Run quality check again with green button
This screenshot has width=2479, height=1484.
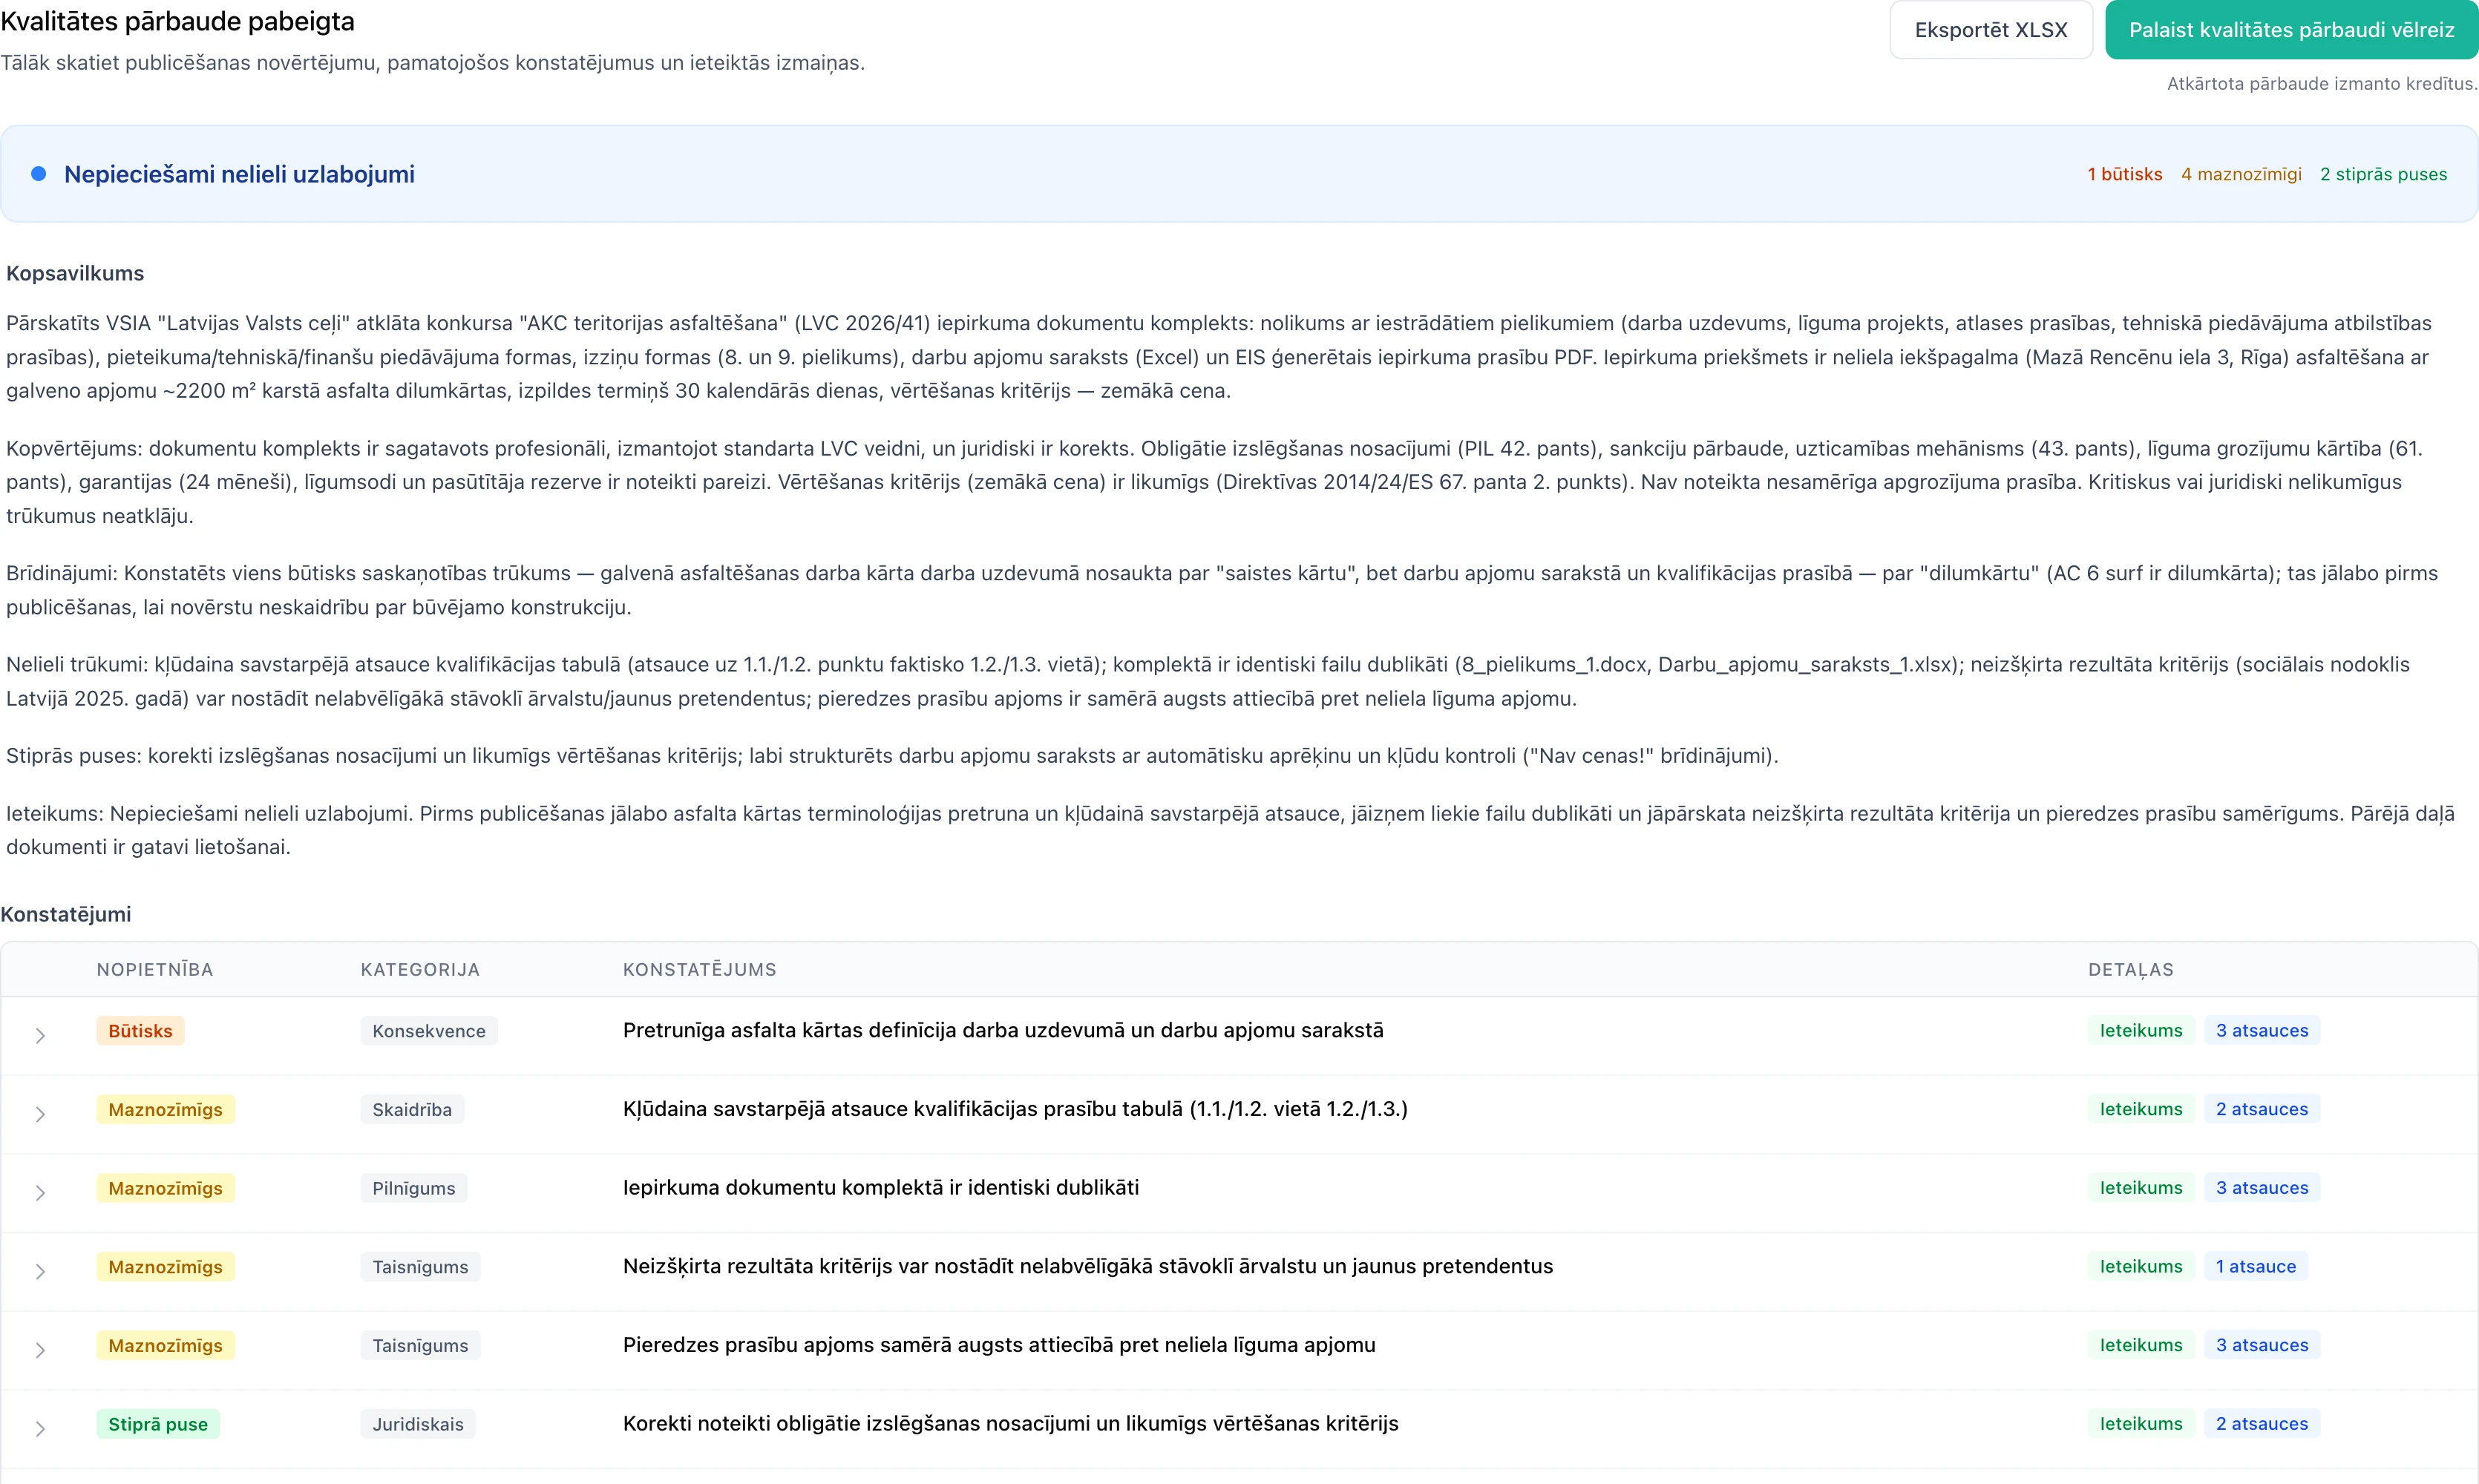[x=2291, y=30]
